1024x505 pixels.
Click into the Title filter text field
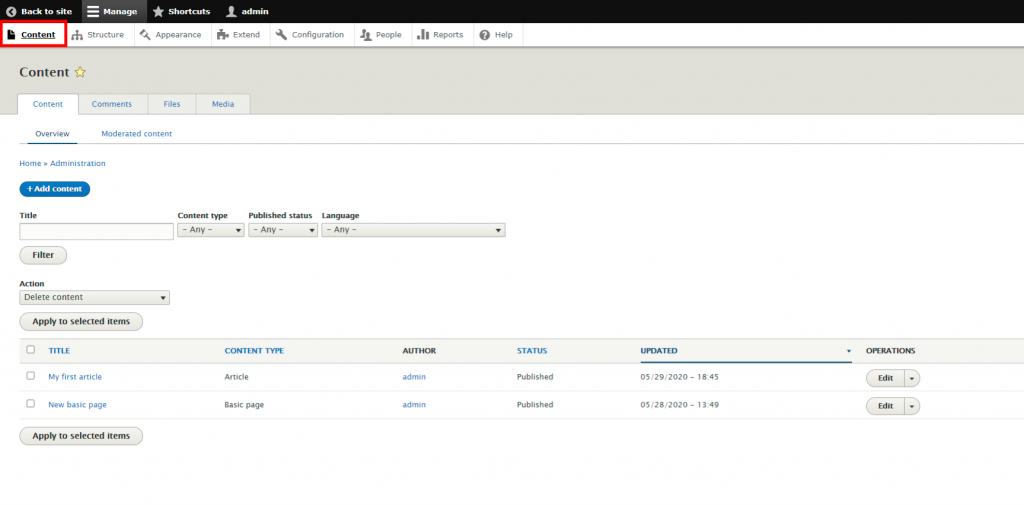[96, 231]
